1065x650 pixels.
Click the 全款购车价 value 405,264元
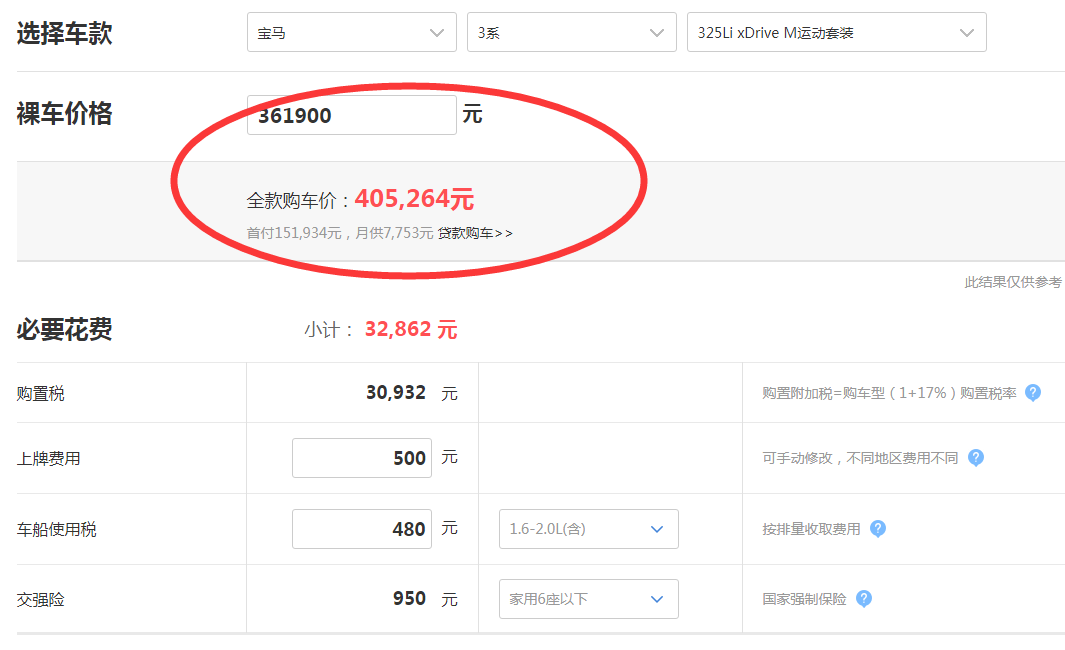pyautogui.click(x=414, y=199)
